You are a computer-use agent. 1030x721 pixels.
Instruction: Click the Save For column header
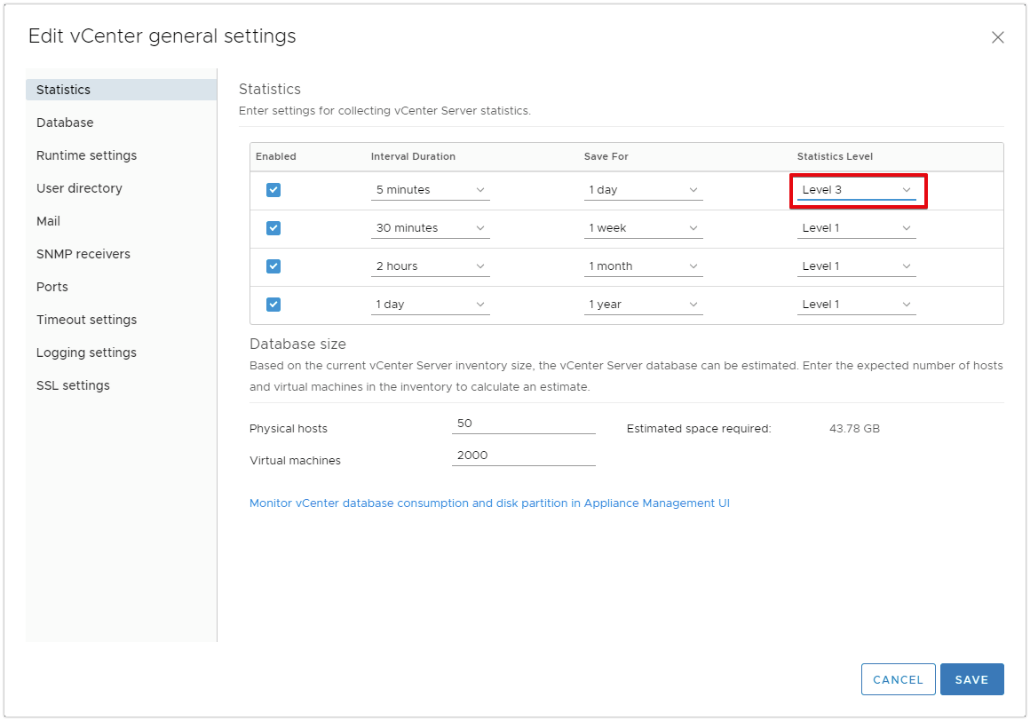(x=606, y=156)
